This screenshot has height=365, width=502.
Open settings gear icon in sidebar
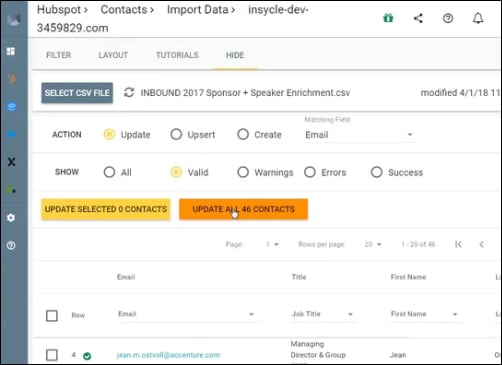click(11, 218)
